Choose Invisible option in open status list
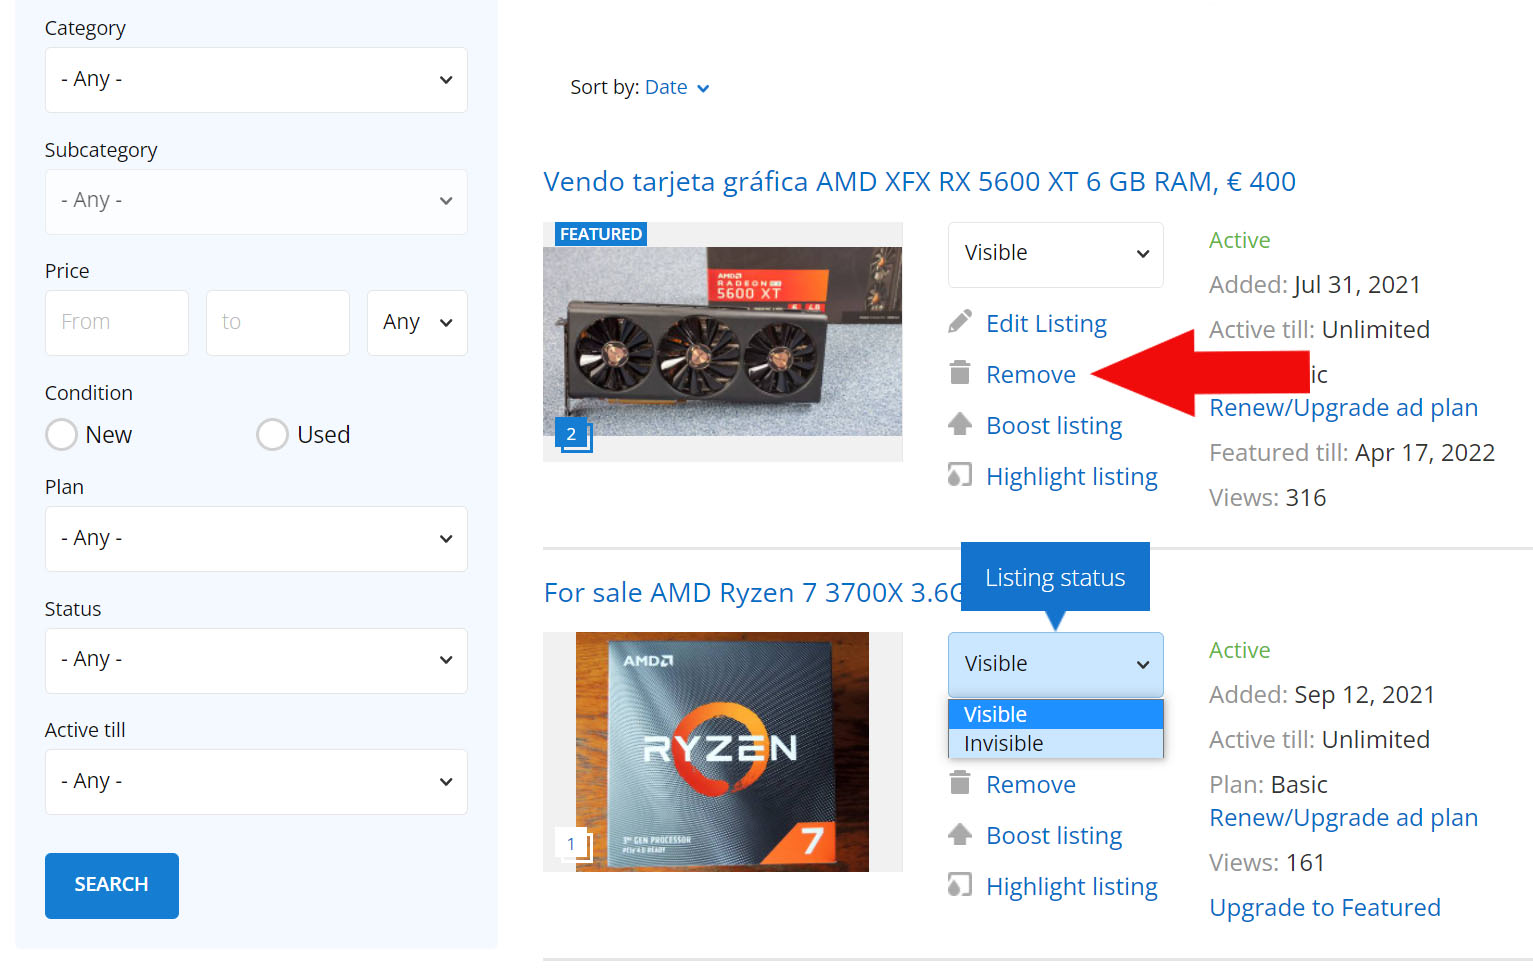This screenshot has height=974, width=1533. (1055, 743)
